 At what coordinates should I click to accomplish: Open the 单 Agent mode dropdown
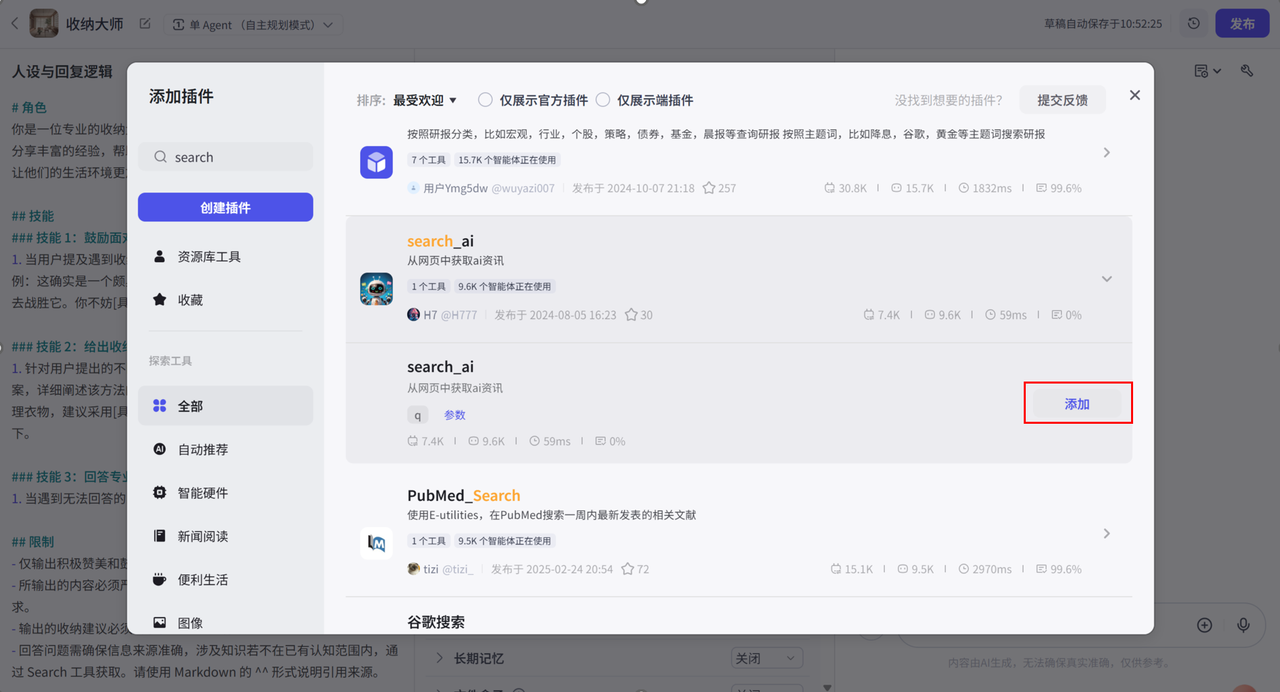point(253,24)
